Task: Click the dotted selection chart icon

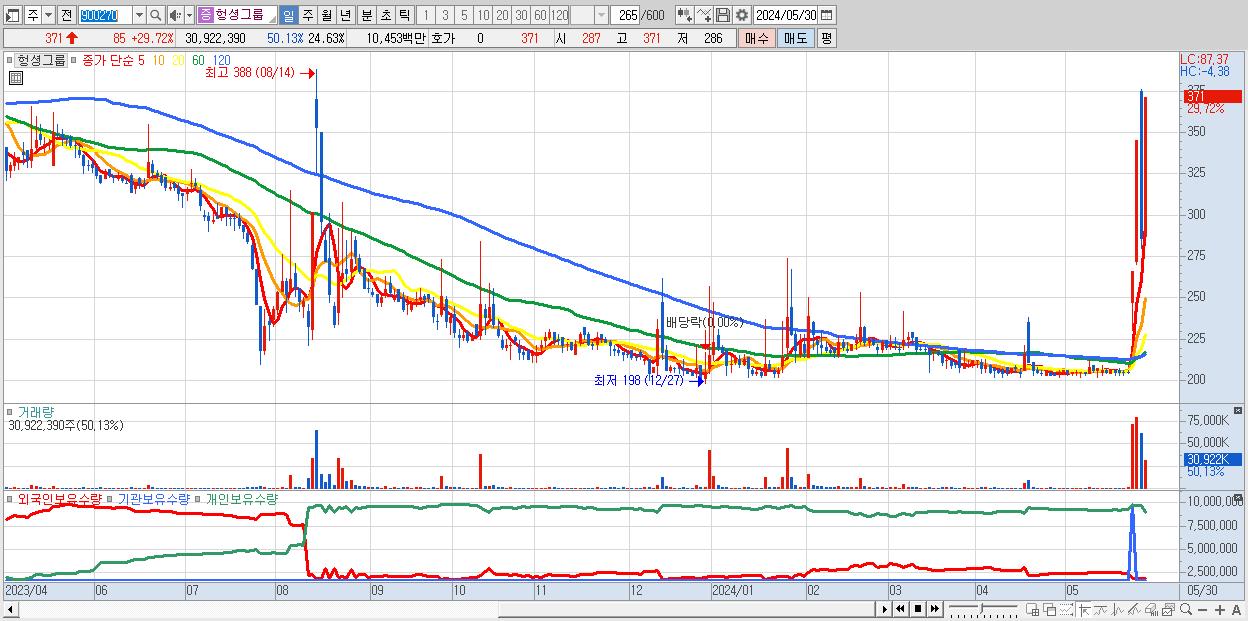Action: [1066, 609]
